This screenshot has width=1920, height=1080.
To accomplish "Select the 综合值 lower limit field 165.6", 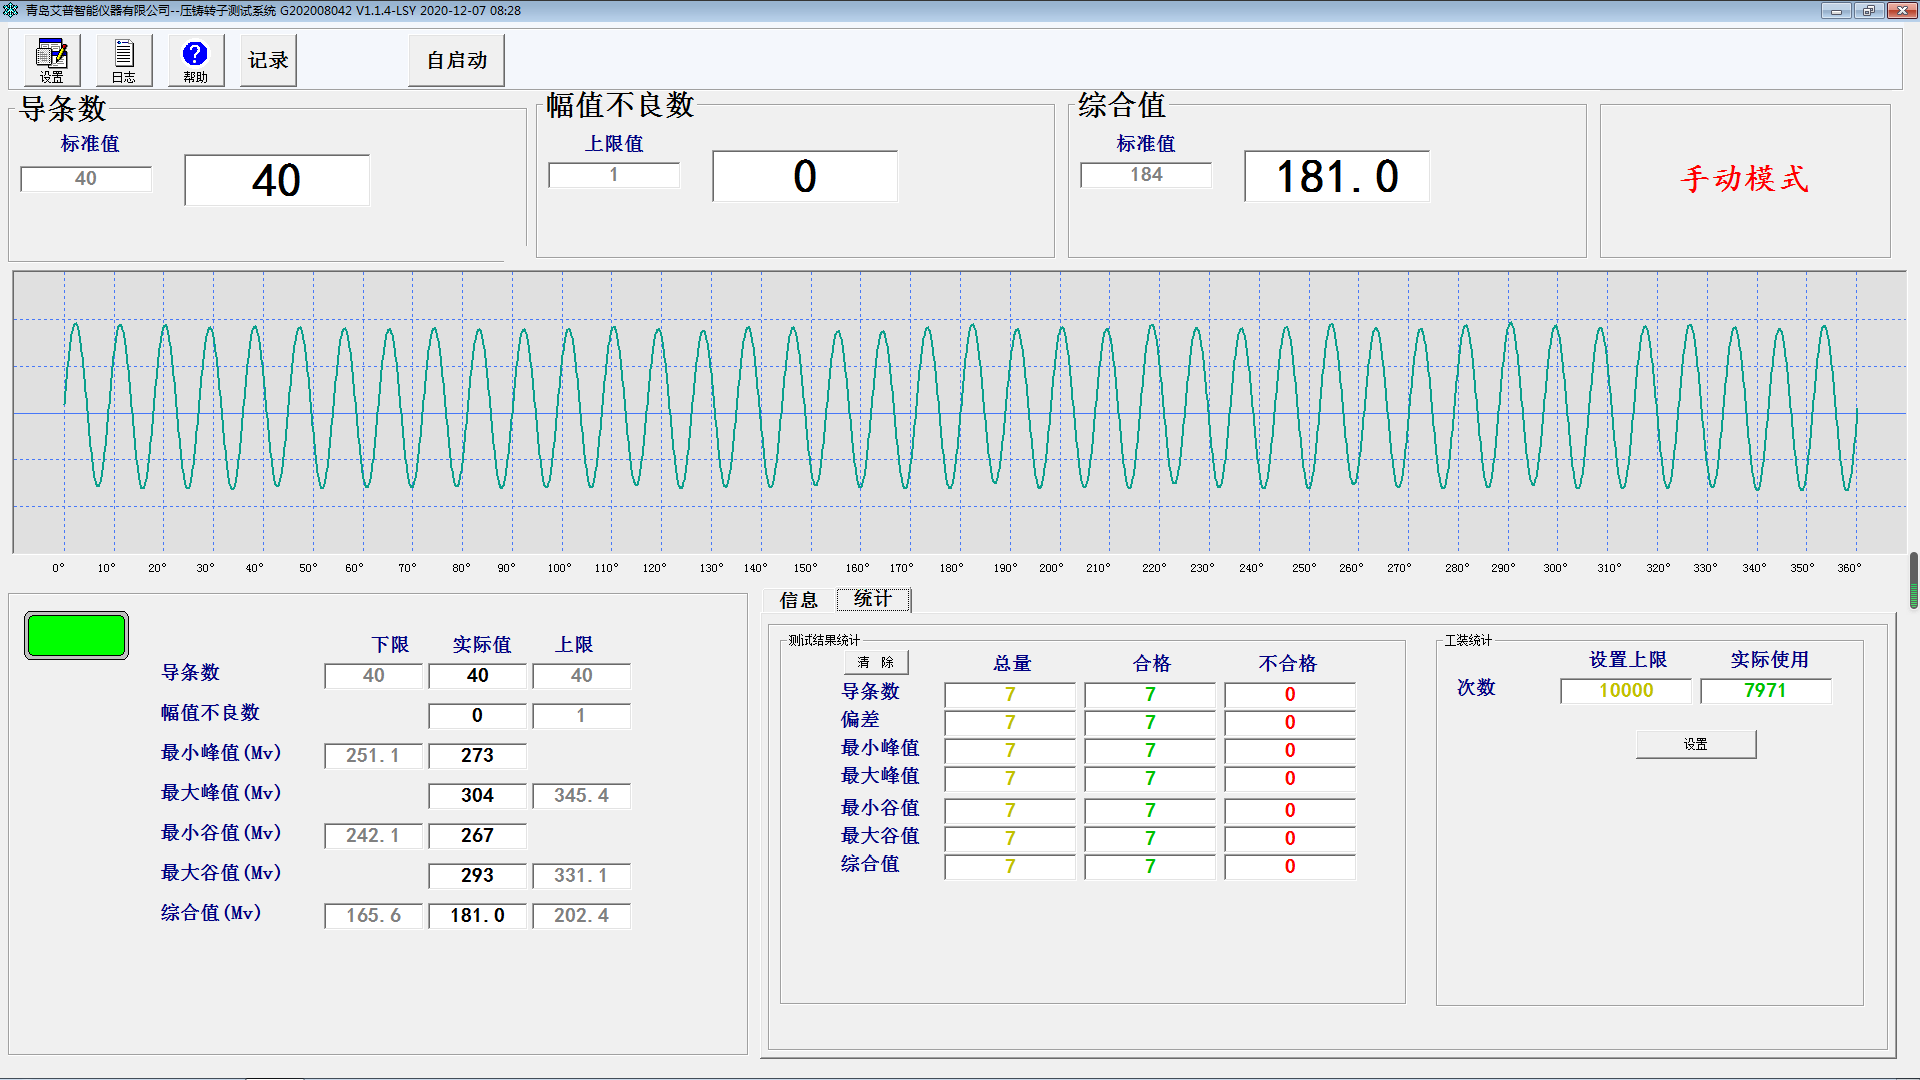I will click(x=372, y=915).
